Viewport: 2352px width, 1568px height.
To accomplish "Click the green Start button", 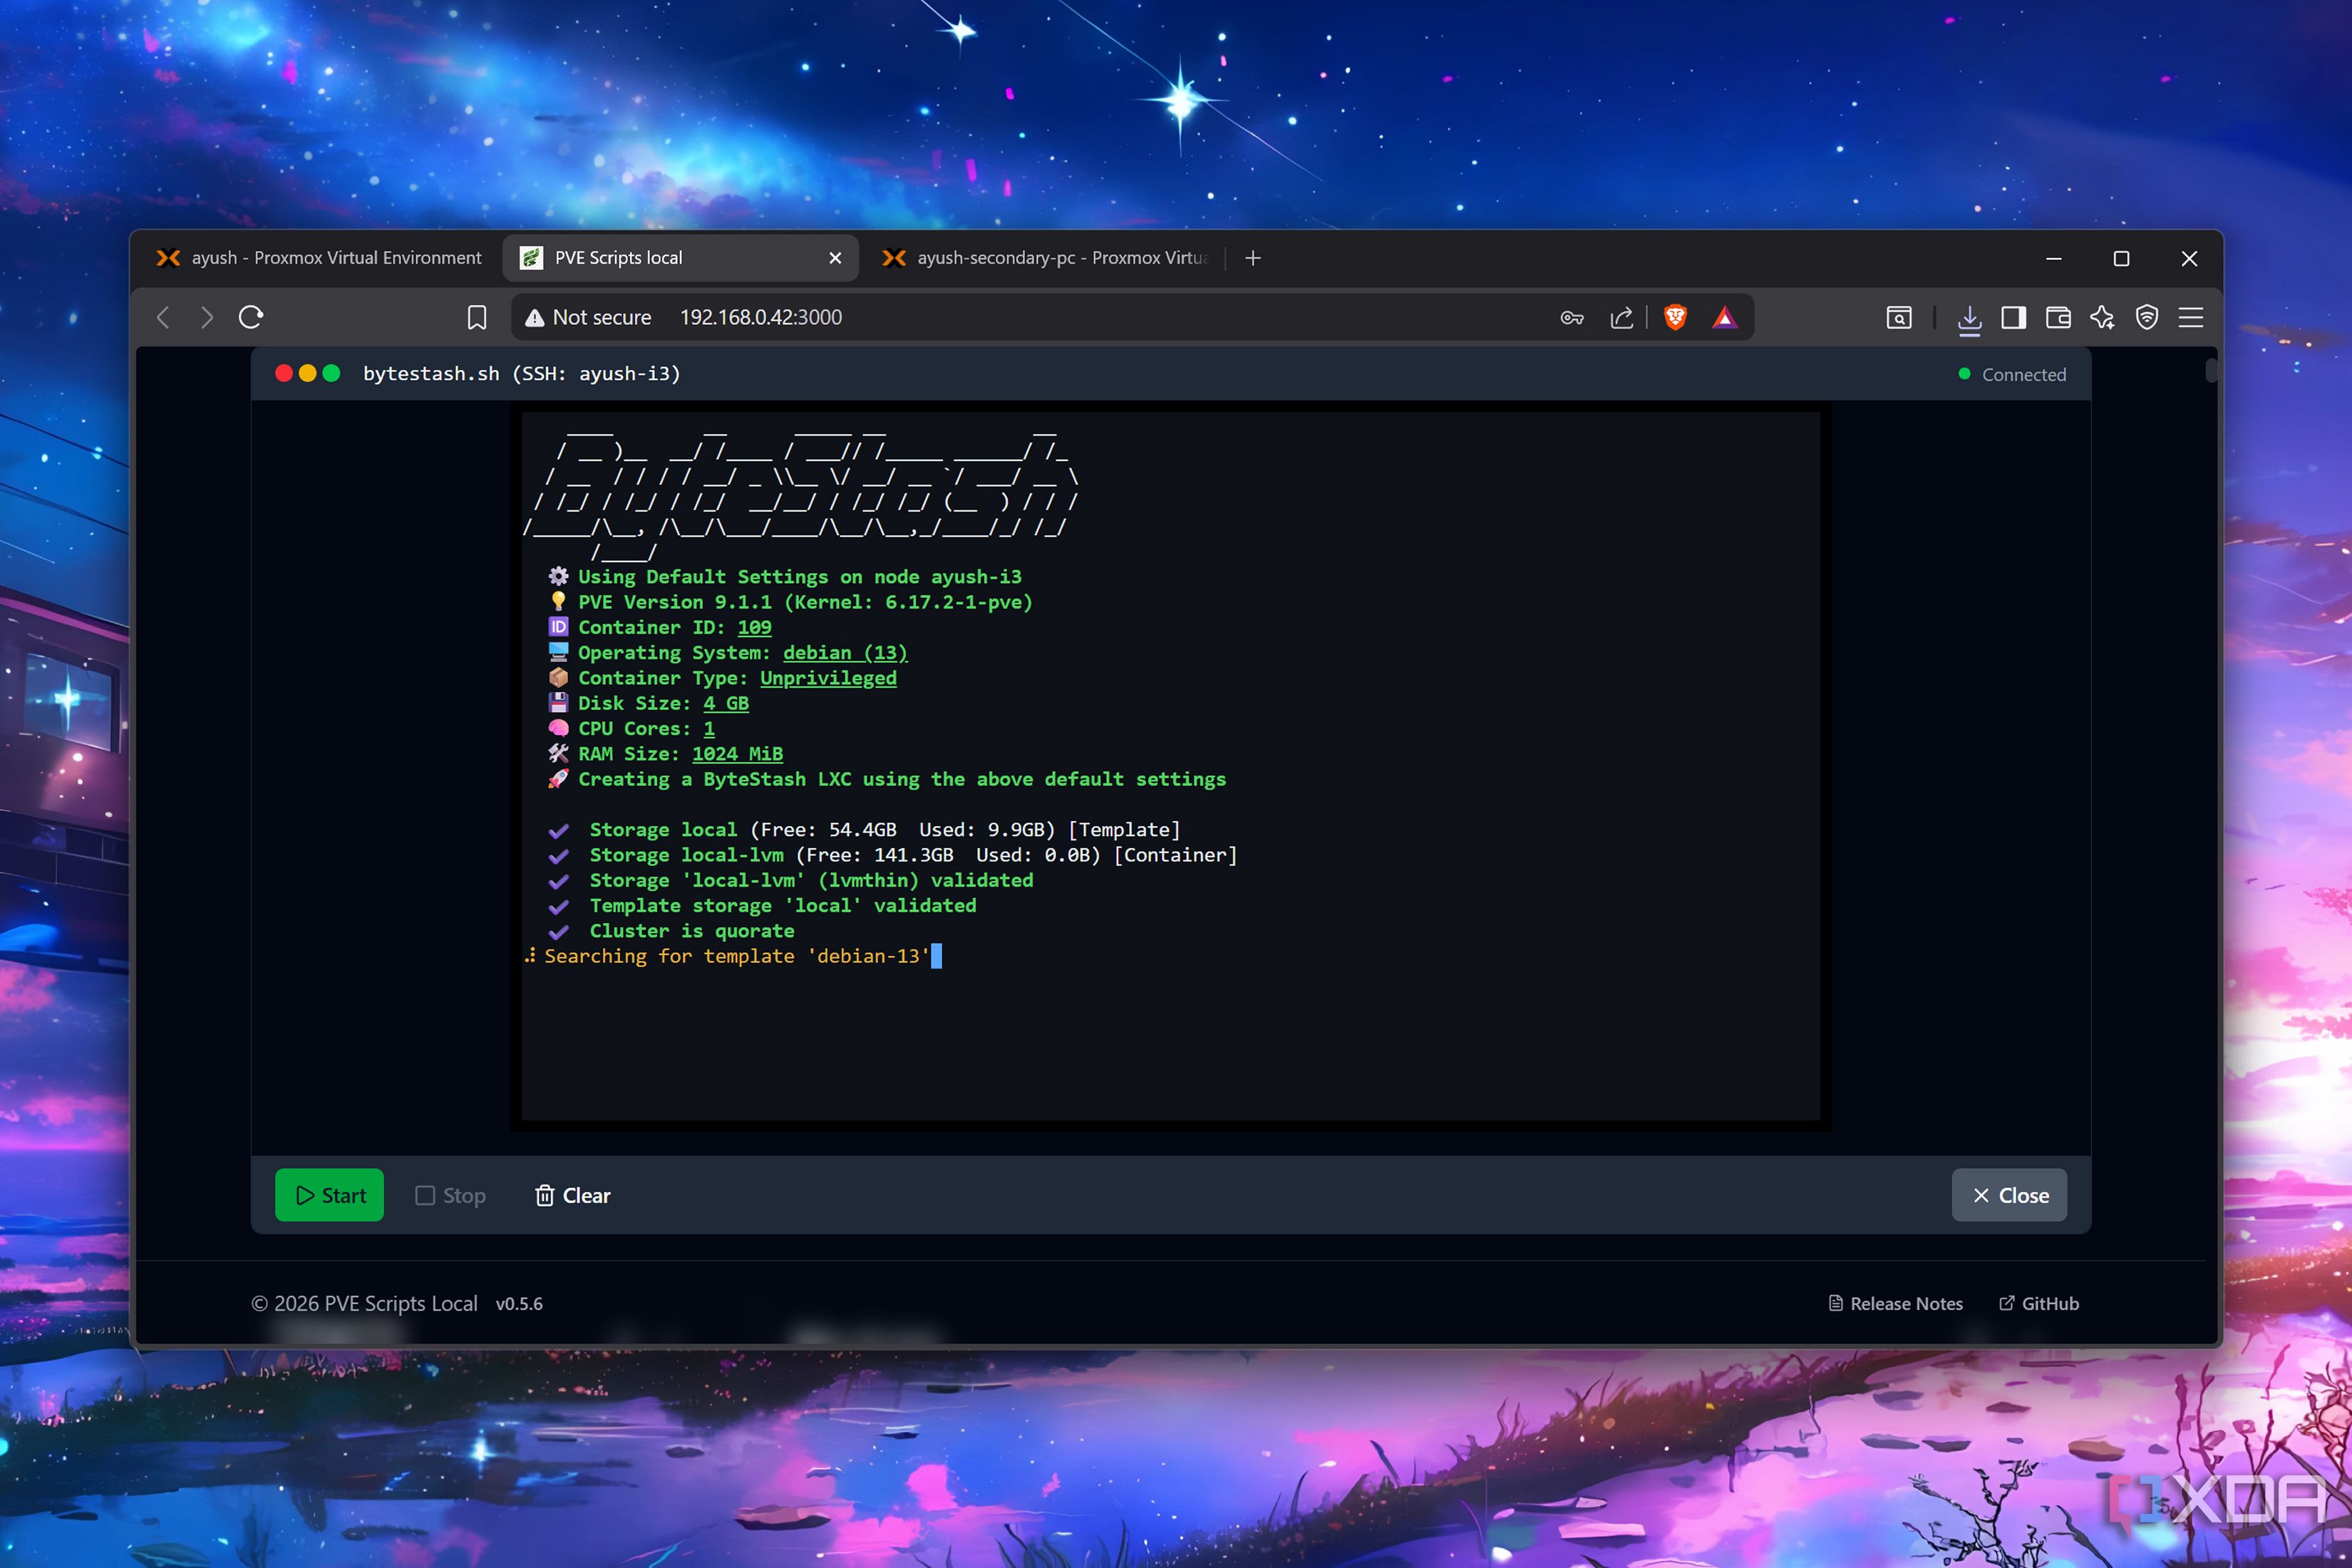I will pos(329,1195).
